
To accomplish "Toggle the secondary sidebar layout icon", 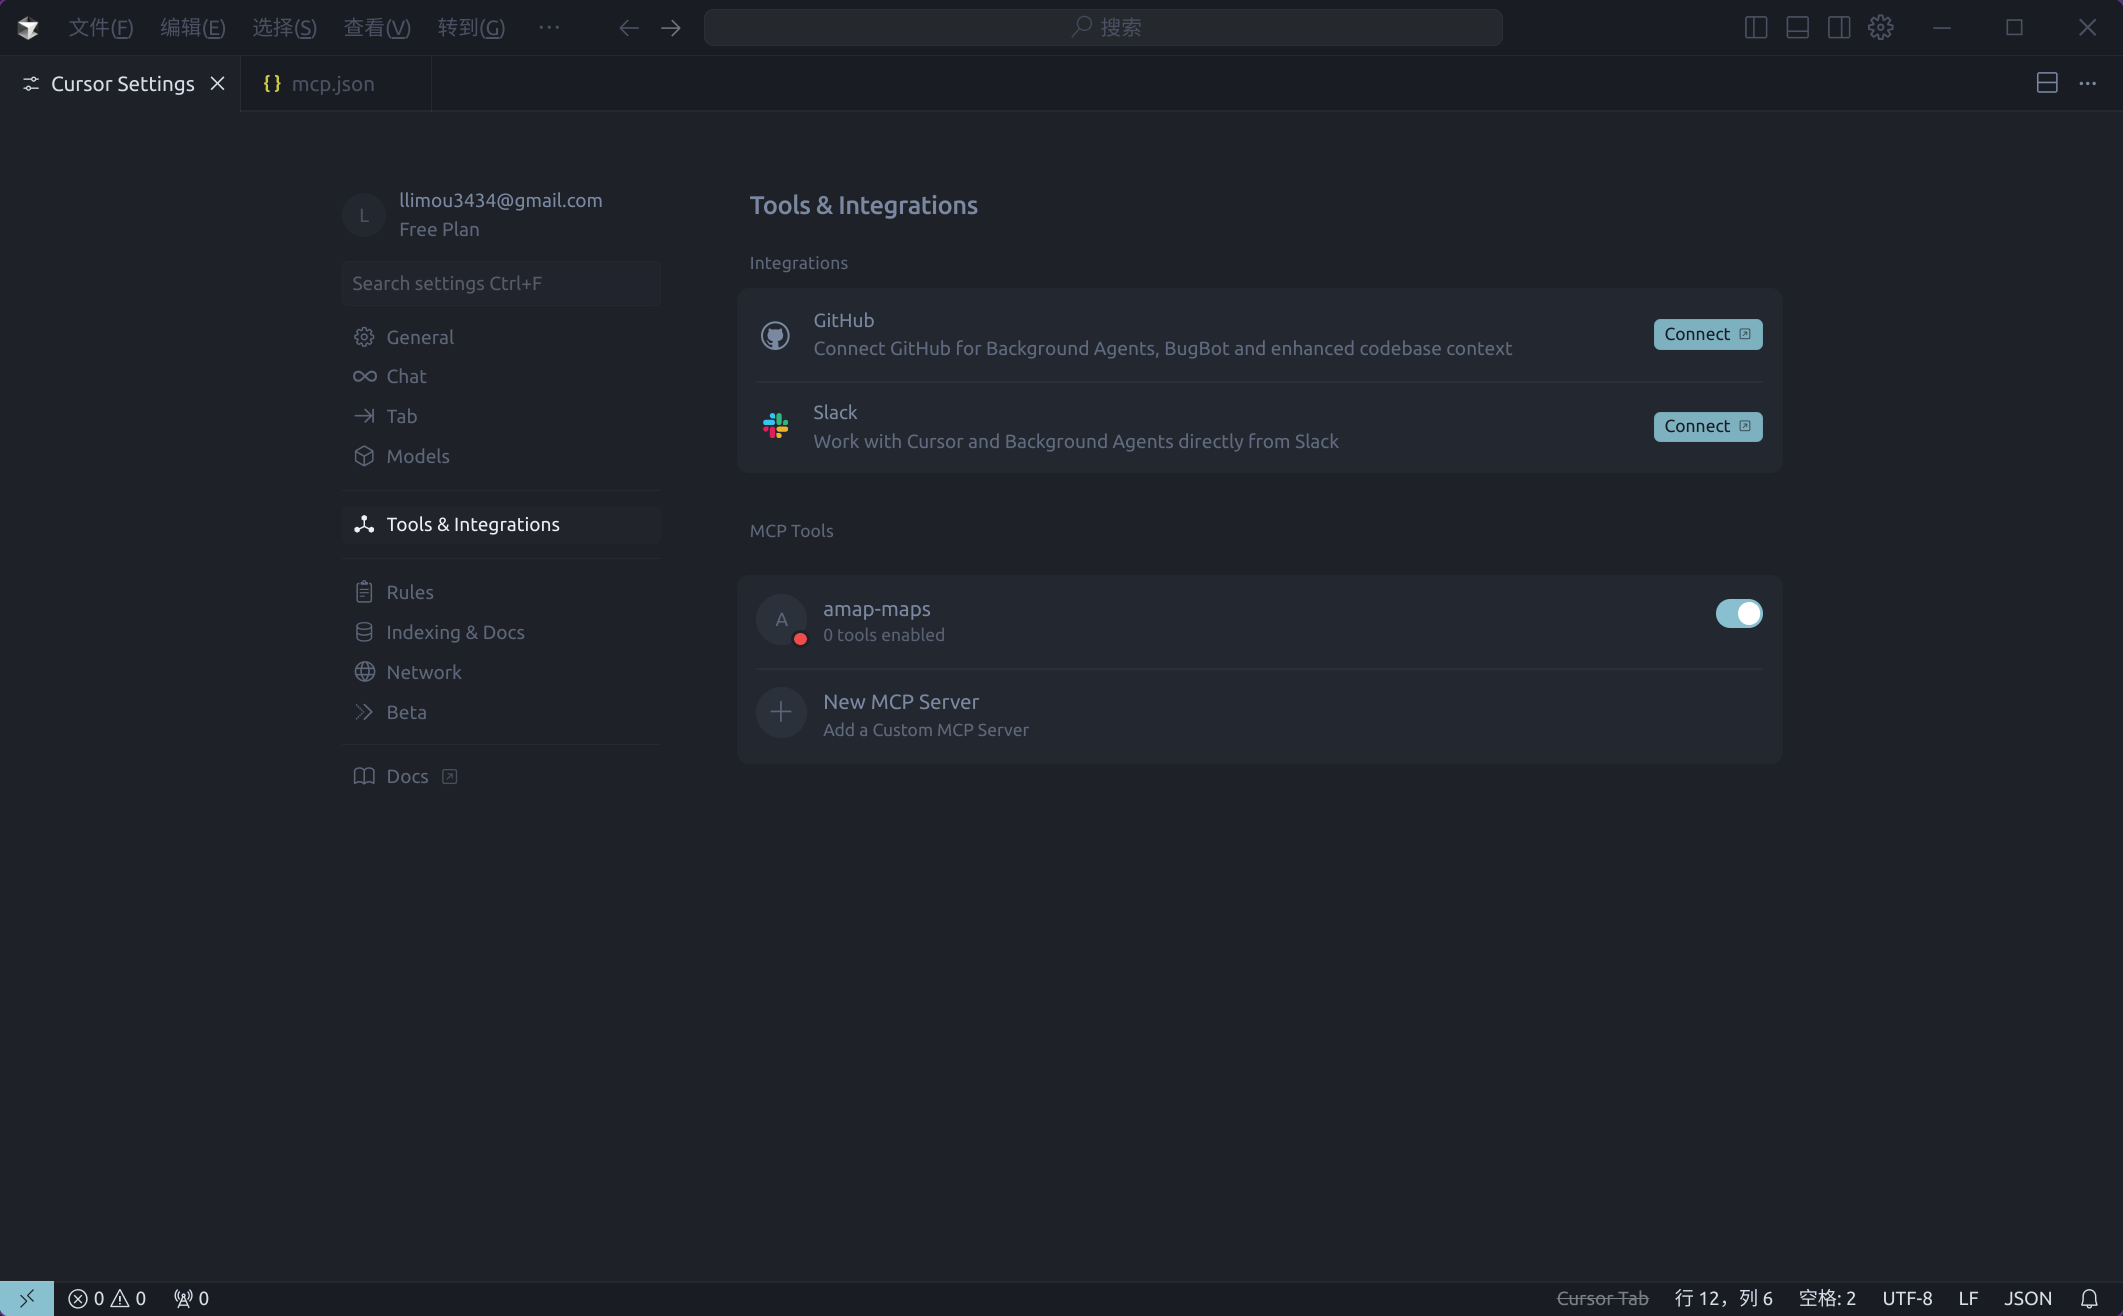I will click(1838, 27).
